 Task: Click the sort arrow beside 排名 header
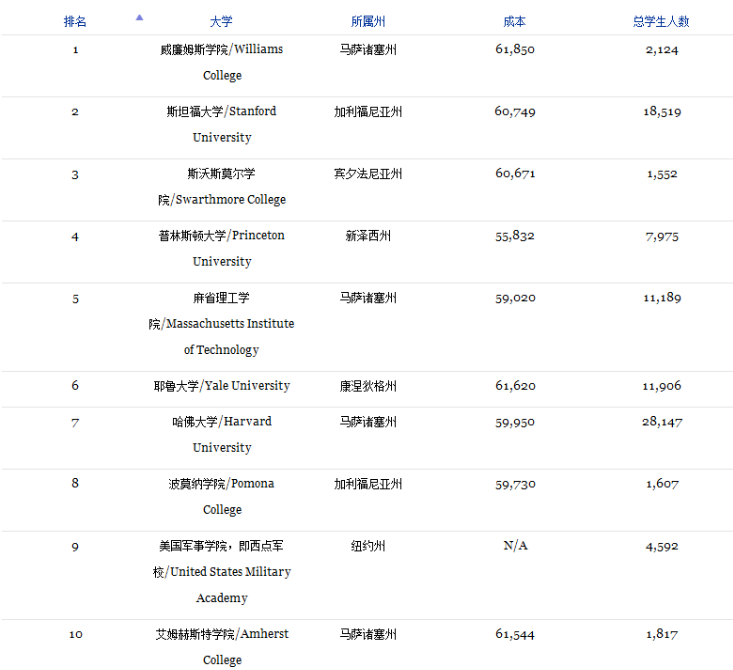[x=139, y=17]
